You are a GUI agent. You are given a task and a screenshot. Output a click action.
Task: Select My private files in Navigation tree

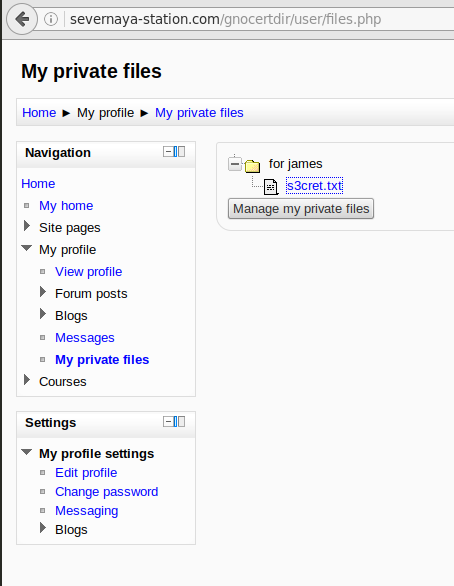(x=102, y=360)
